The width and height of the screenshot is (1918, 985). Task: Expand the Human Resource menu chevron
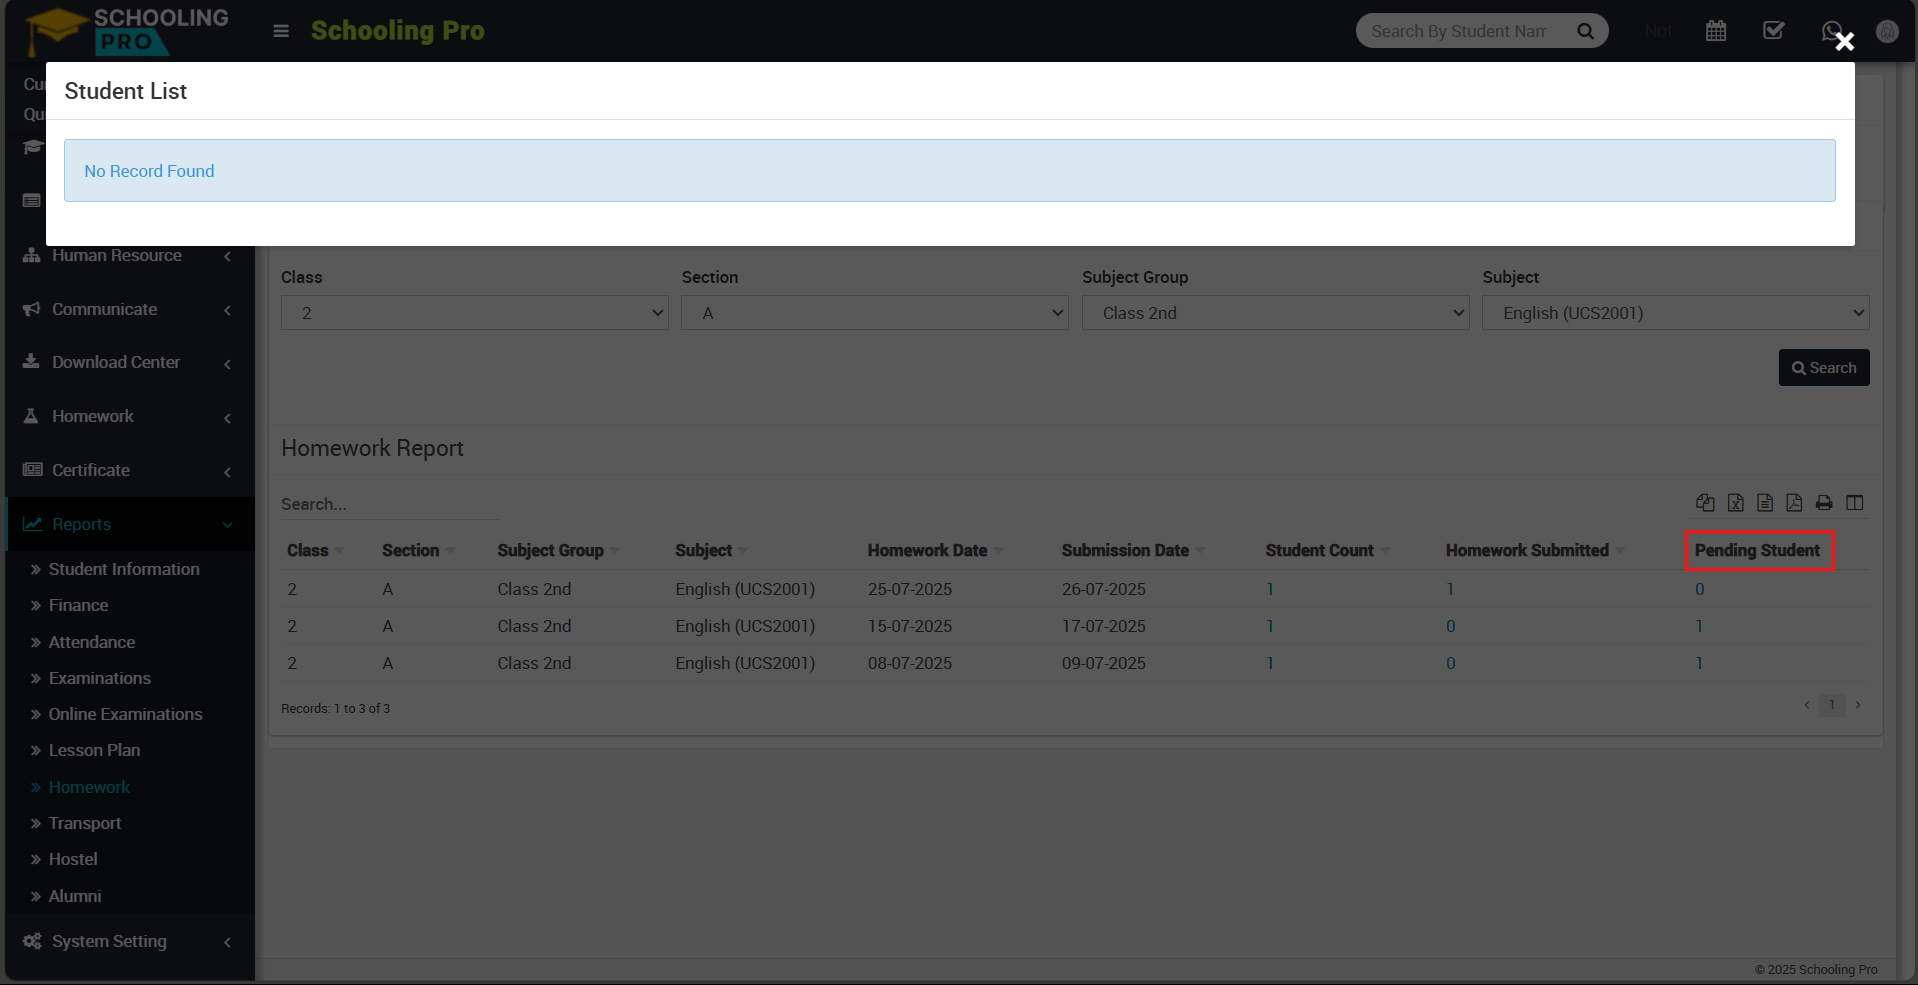coord(228,256)
